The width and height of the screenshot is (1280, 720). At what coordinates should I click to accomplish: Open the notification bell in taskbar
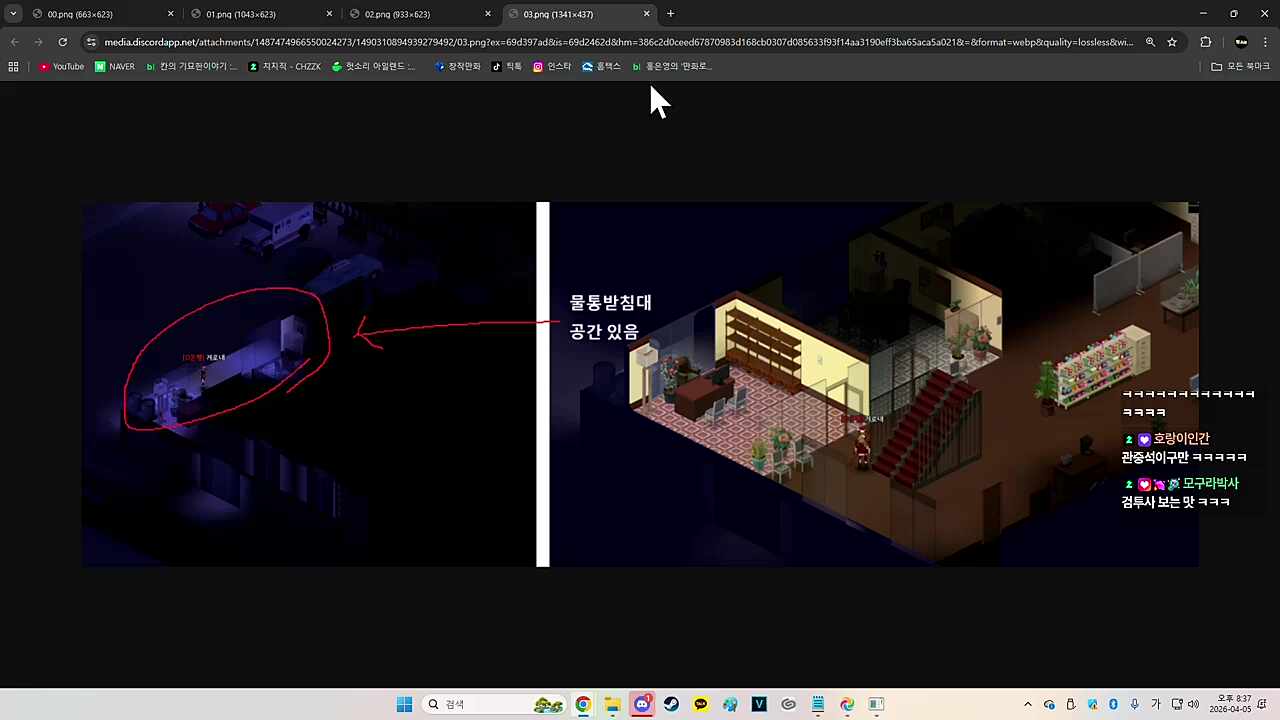pyautogui.click(x=1263, y=704)
